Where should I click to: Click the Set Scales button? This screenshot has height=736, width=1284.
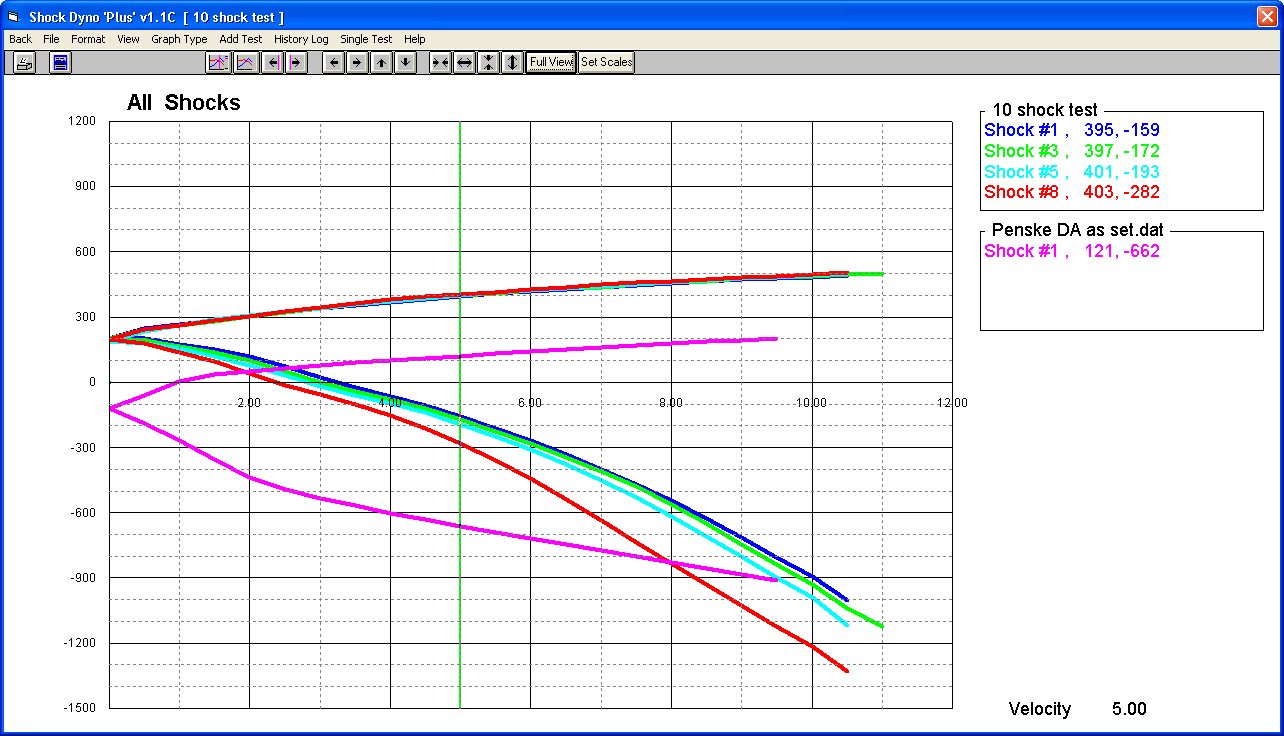[606, 63]
